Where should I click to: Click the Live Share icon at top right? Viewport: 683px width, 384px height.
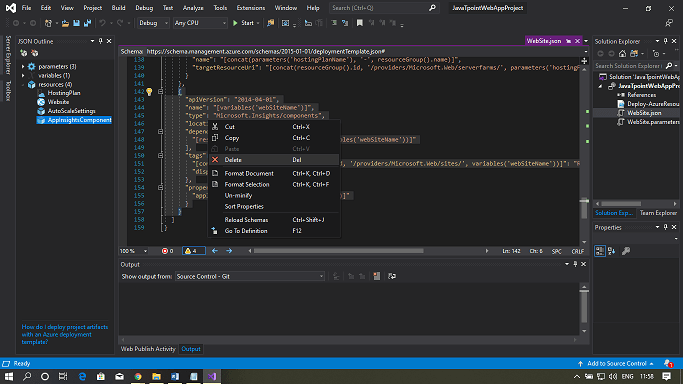669,23
